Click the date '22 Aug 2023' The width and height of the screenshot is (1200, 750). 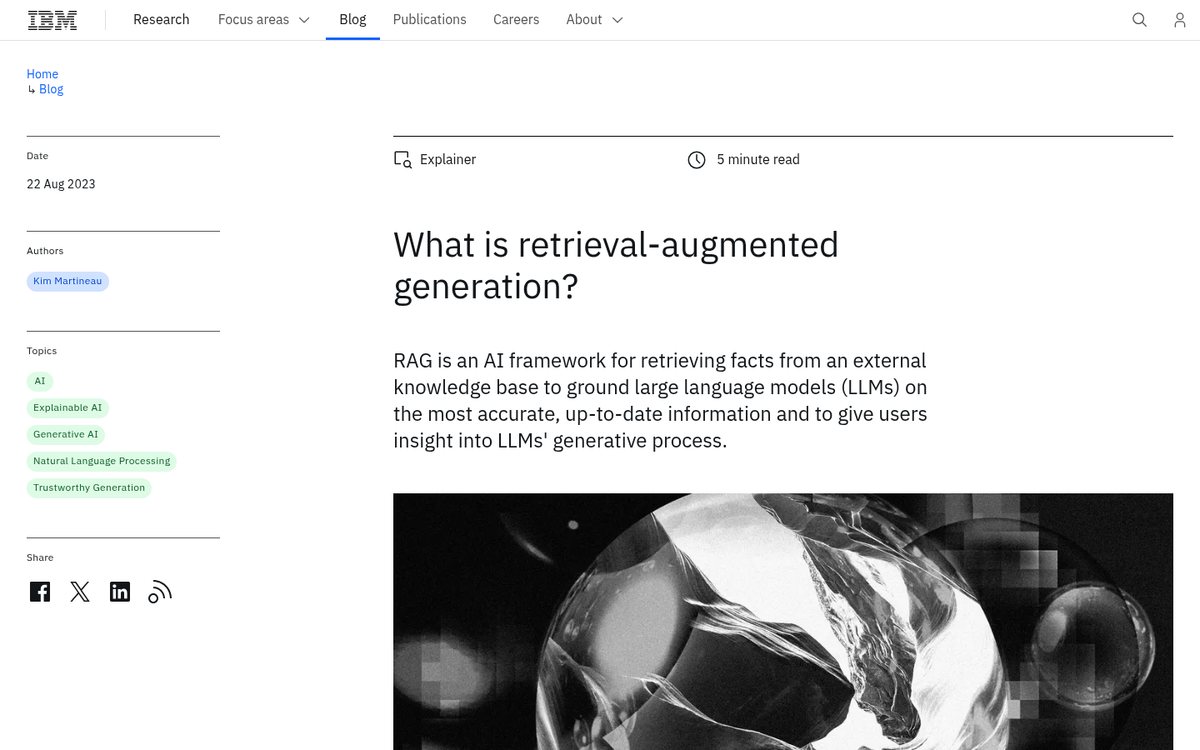(x=61, y=184)
